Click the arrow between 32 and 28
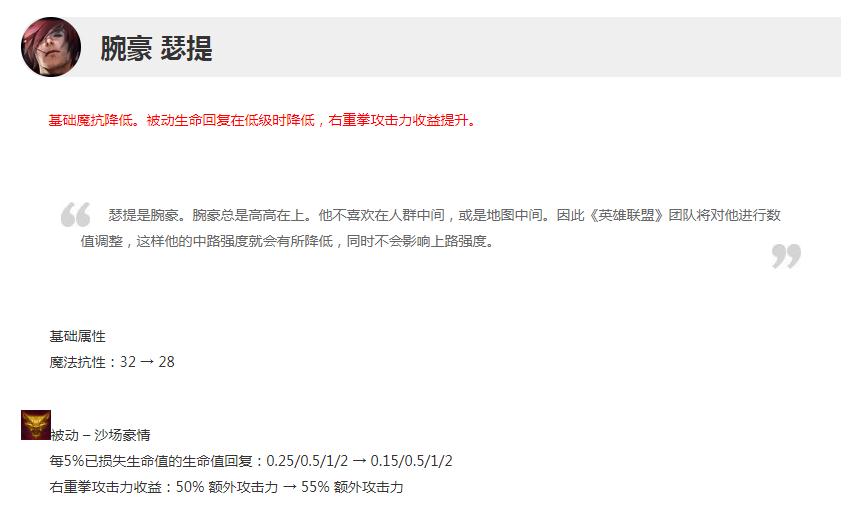The height and width of the screenshot is (526, 851). pos(147,362)
